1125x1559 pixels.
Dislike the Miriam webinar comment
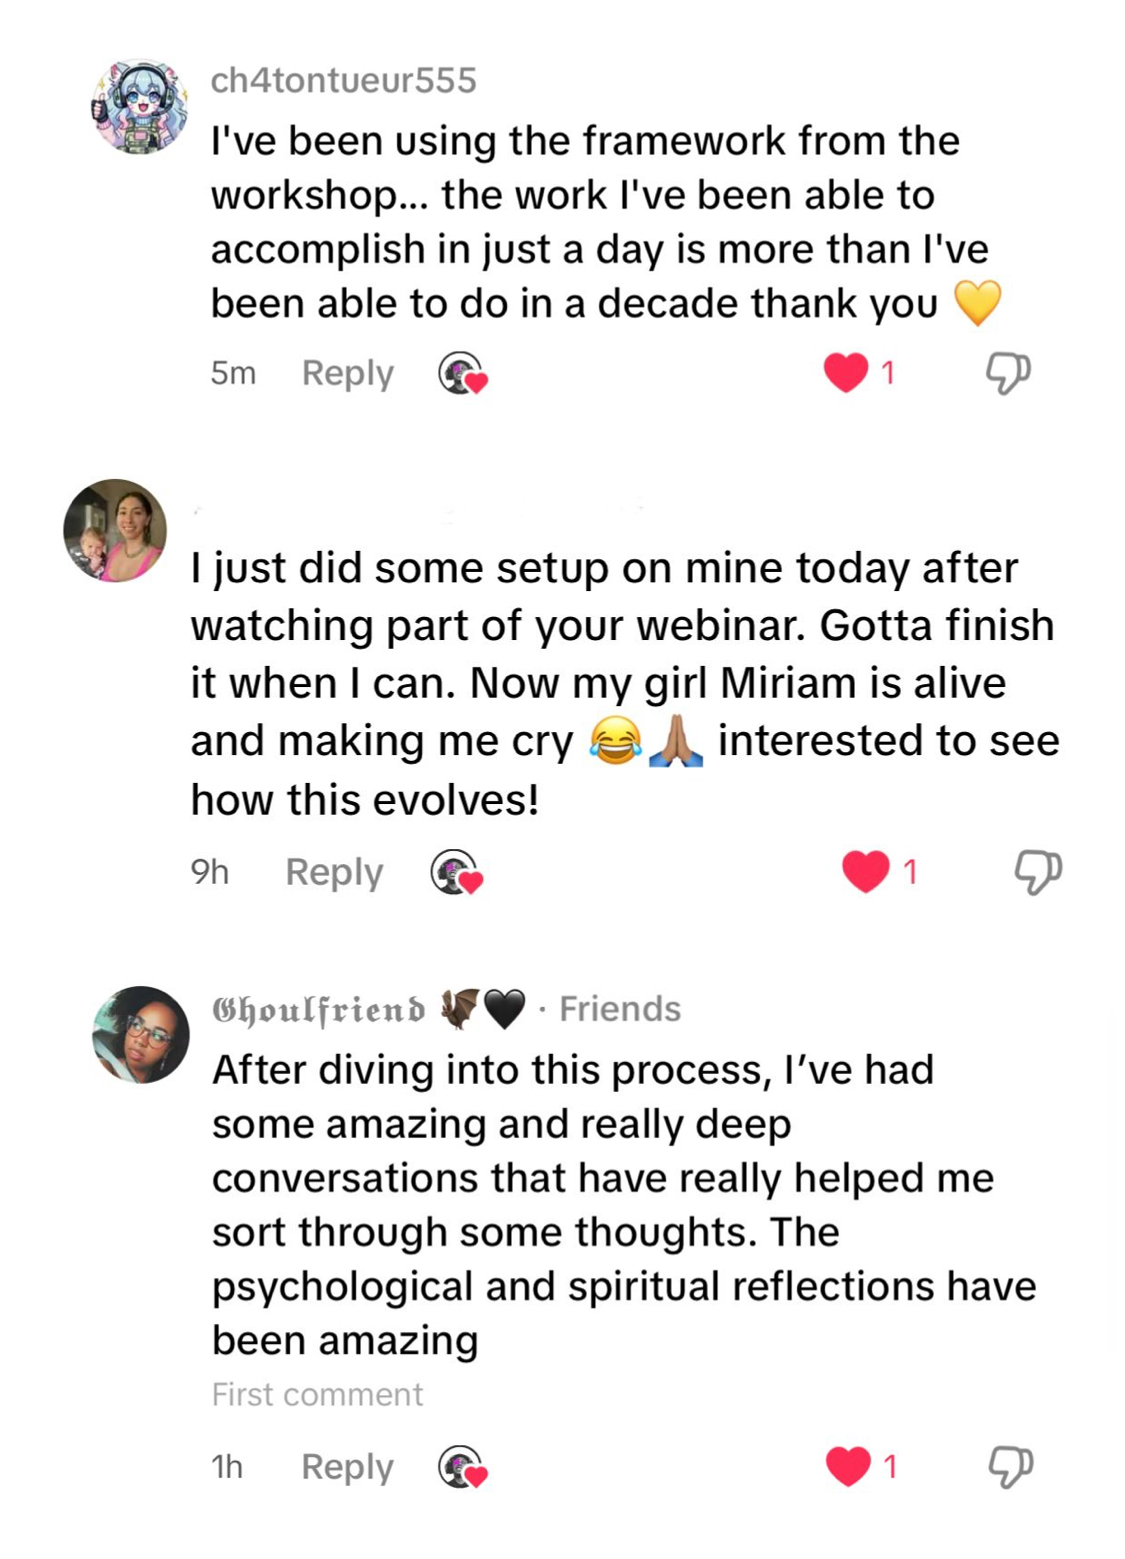1037,871
